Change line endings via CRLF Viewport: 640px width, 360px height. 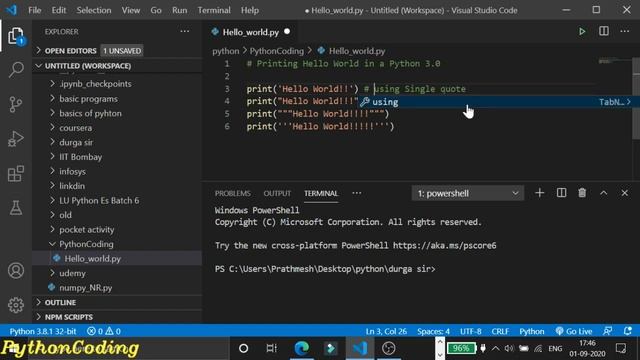500,331
